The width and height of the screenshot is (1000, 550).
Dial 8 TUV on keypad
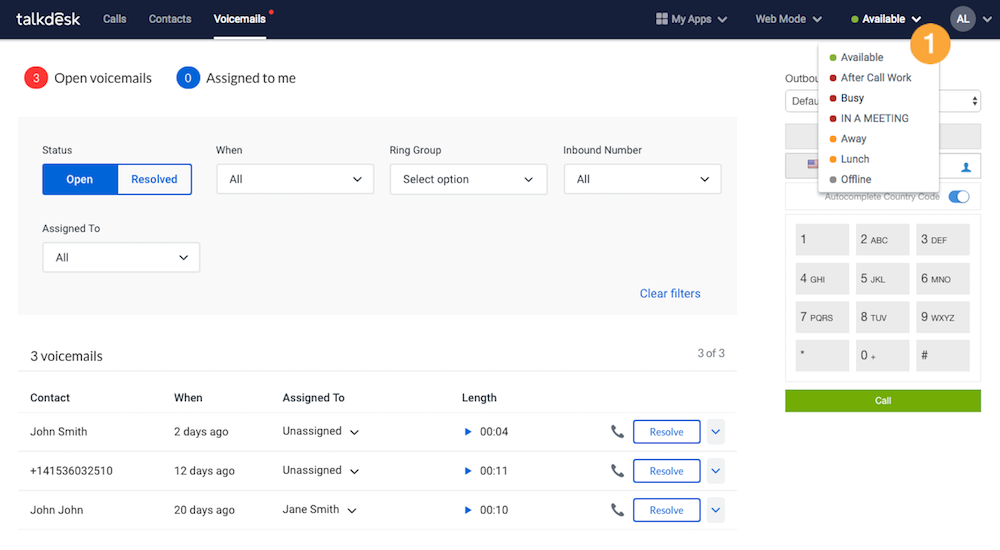point(883,317)
